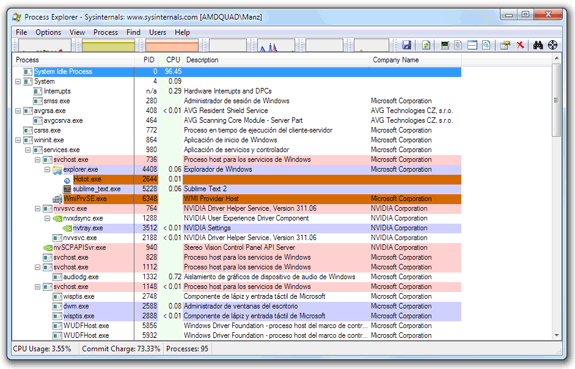Select the smss.exe process row
The image size is (575, 369).
237,101
